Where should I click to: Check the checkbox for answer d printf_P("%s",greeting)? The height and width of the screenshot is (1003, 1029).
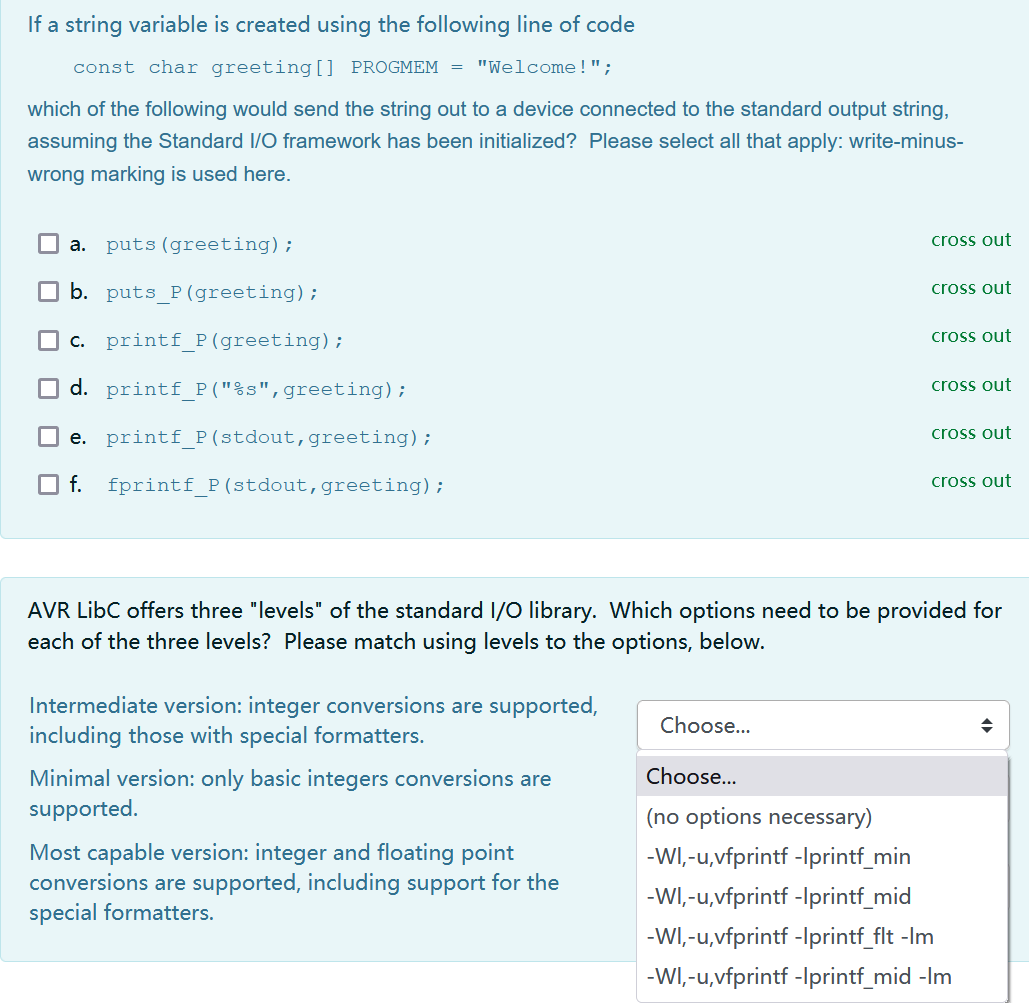point(47,388)
